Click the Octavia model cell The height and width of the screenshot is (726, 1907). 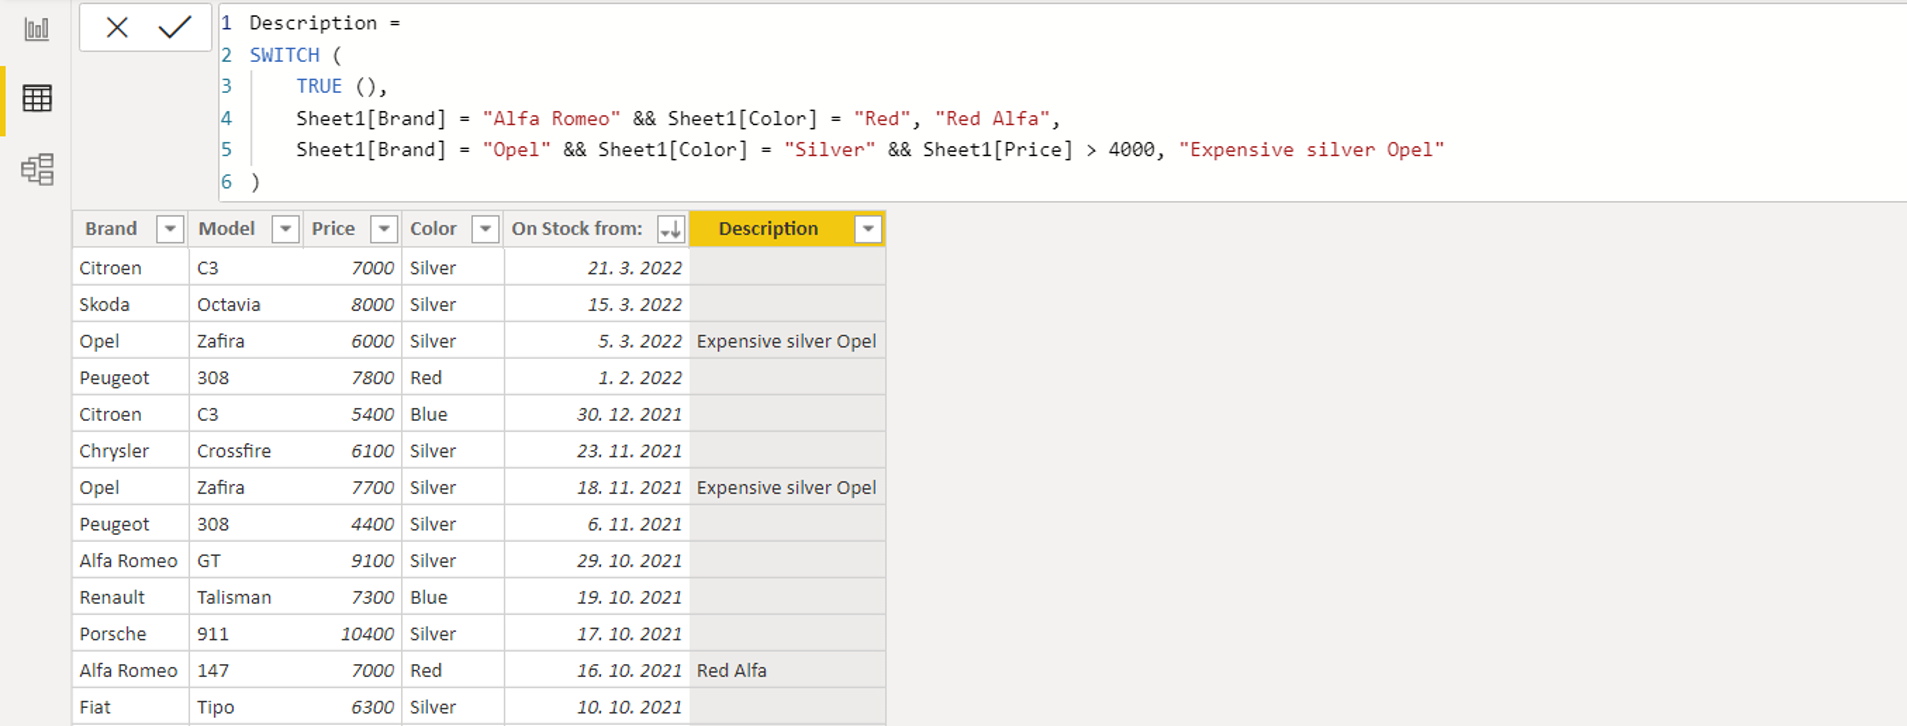tap(246, 304)
